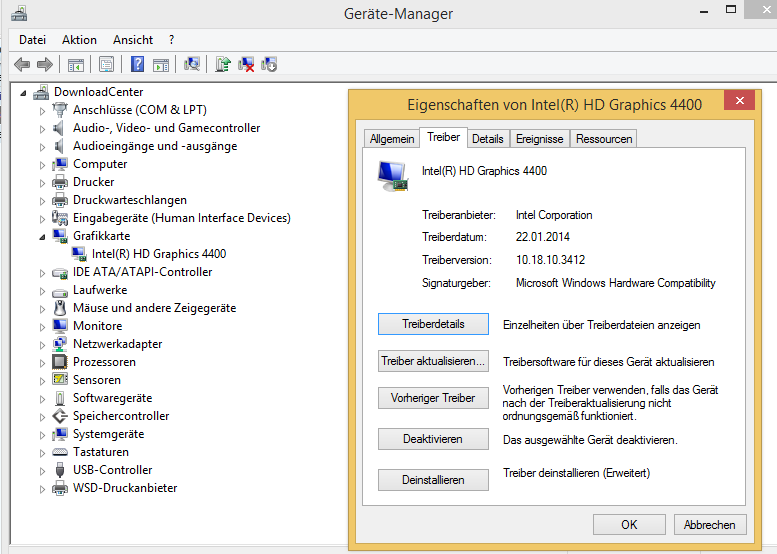The image size is (777, 554).
Task: Click the Treiberdatum value 22.01.2014
Action: [543, 237]
